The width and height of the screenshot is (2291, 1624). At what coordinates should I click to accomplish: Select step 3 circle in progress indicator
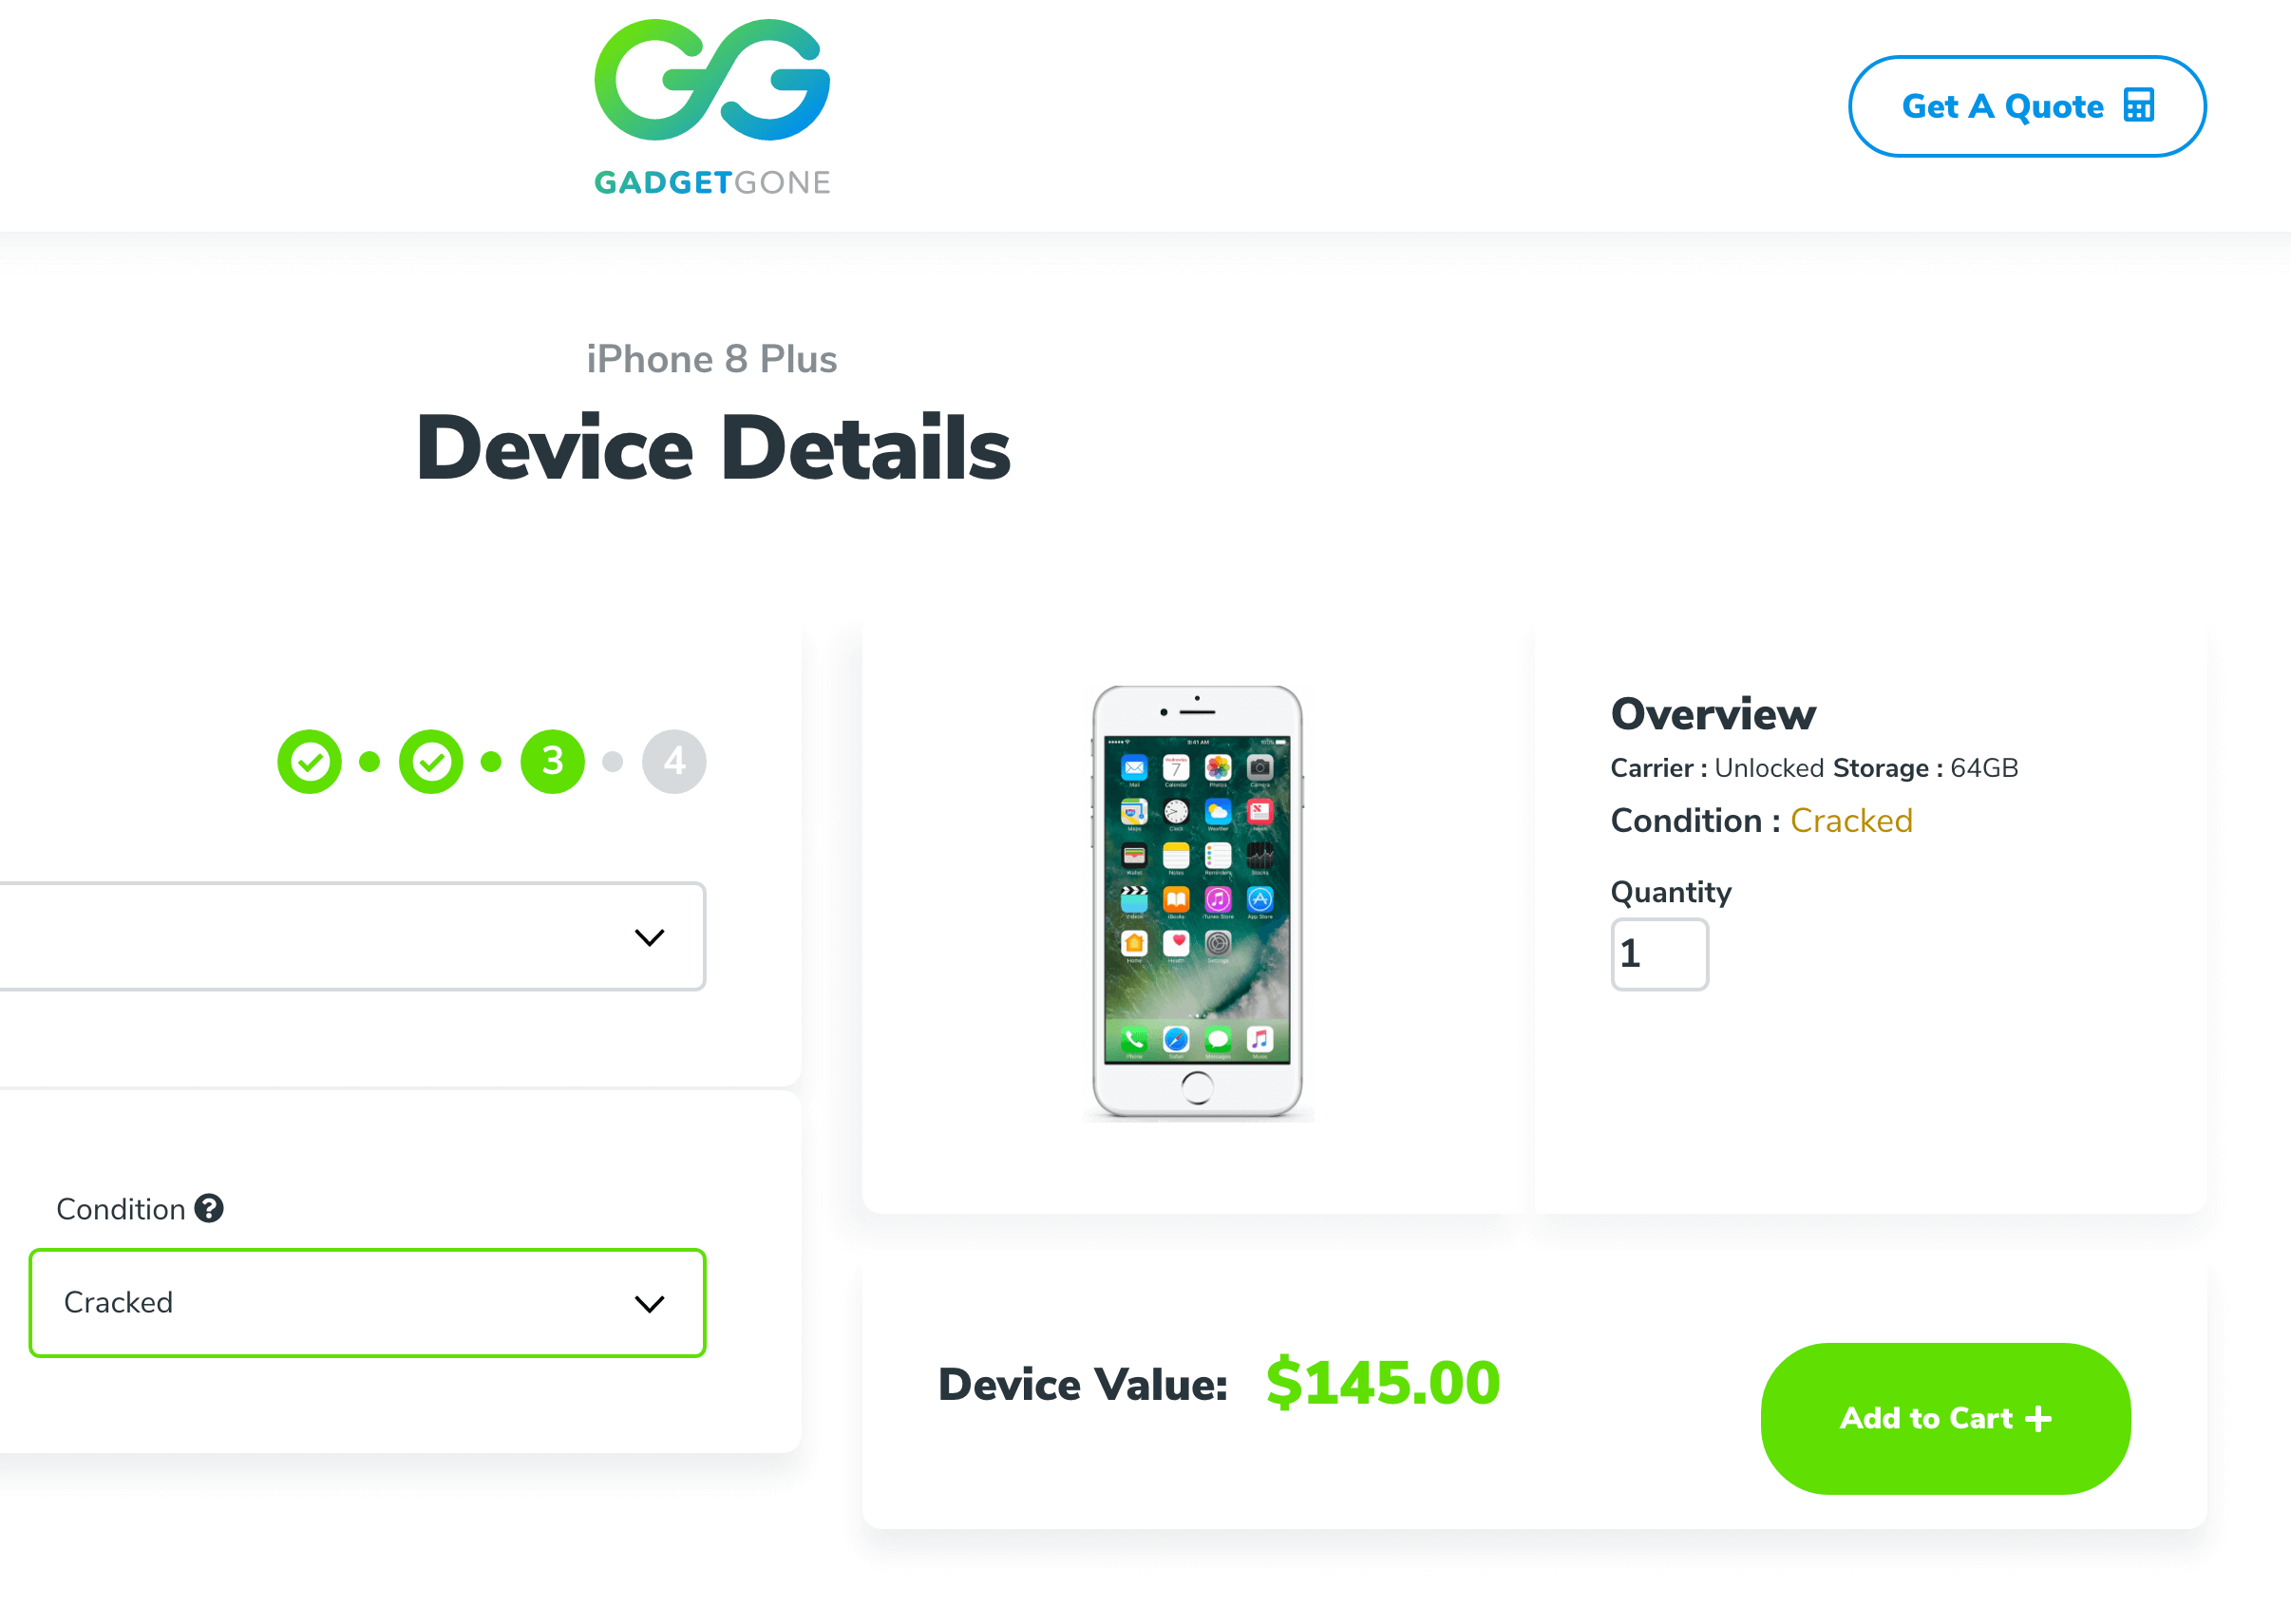coord(553,762)
